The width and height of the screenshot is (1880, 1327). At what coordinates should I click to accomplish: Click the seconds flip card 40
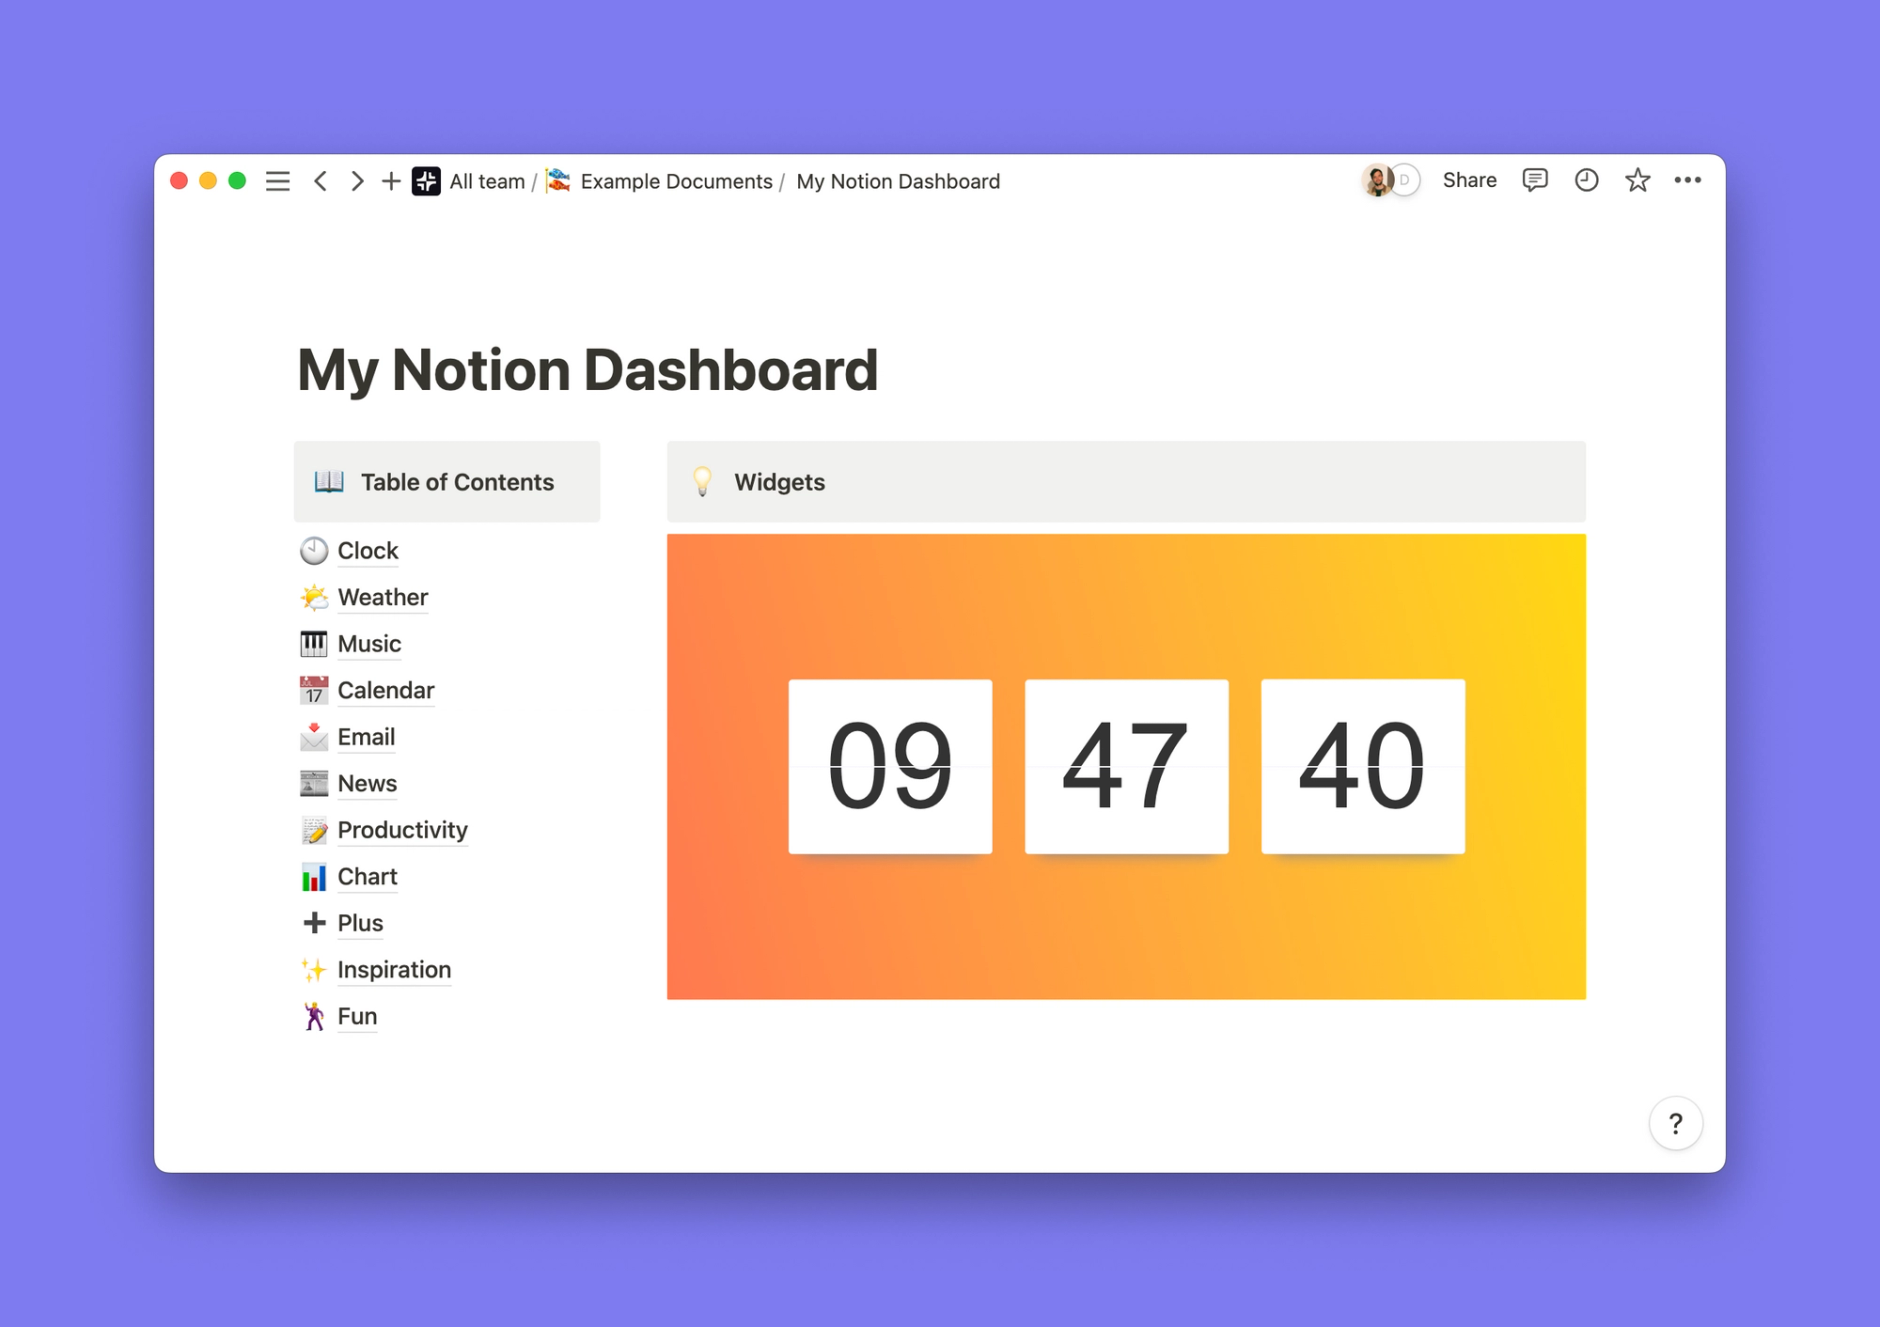tap(1363, 766)
